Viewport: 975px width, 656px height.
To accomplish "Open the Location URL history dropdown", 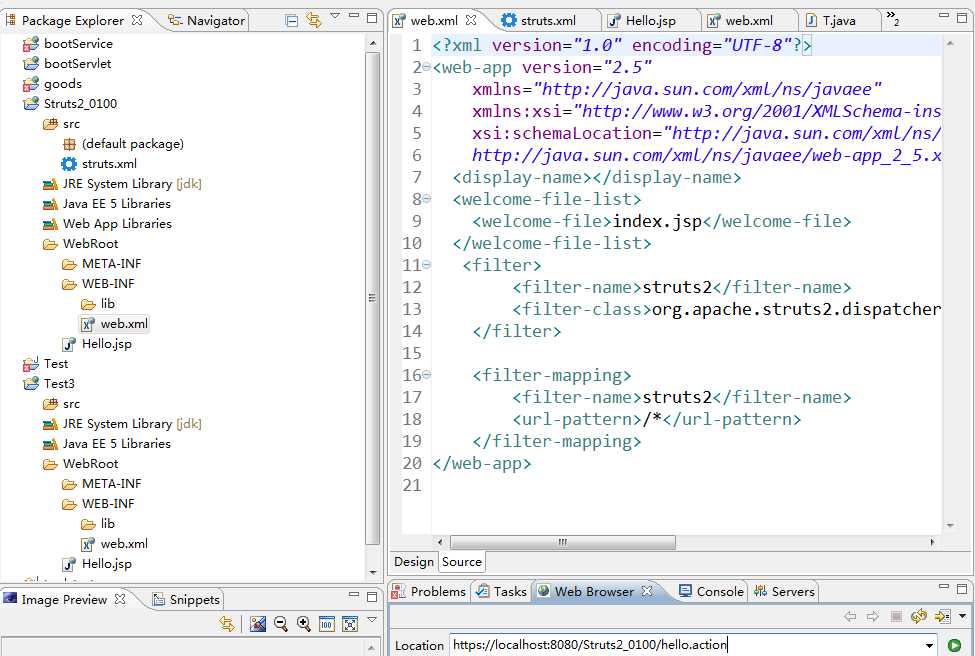I will click(929, 645).
